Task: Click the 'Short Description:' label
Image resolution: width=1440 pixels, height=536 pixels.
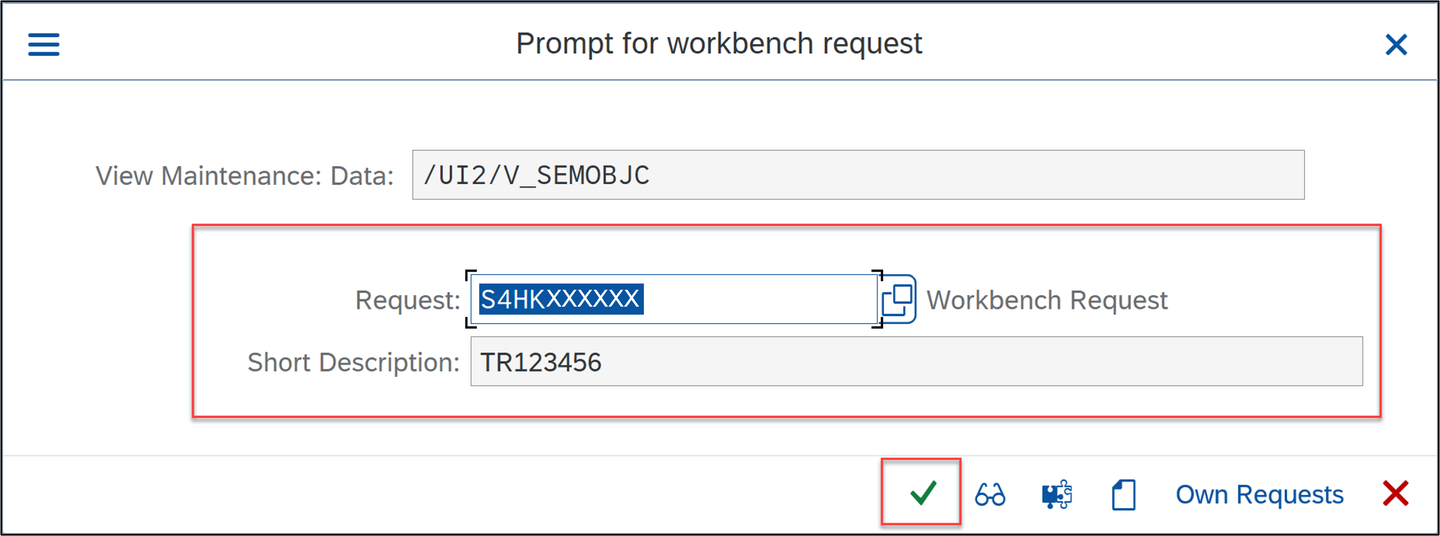Action: (354, 362)
